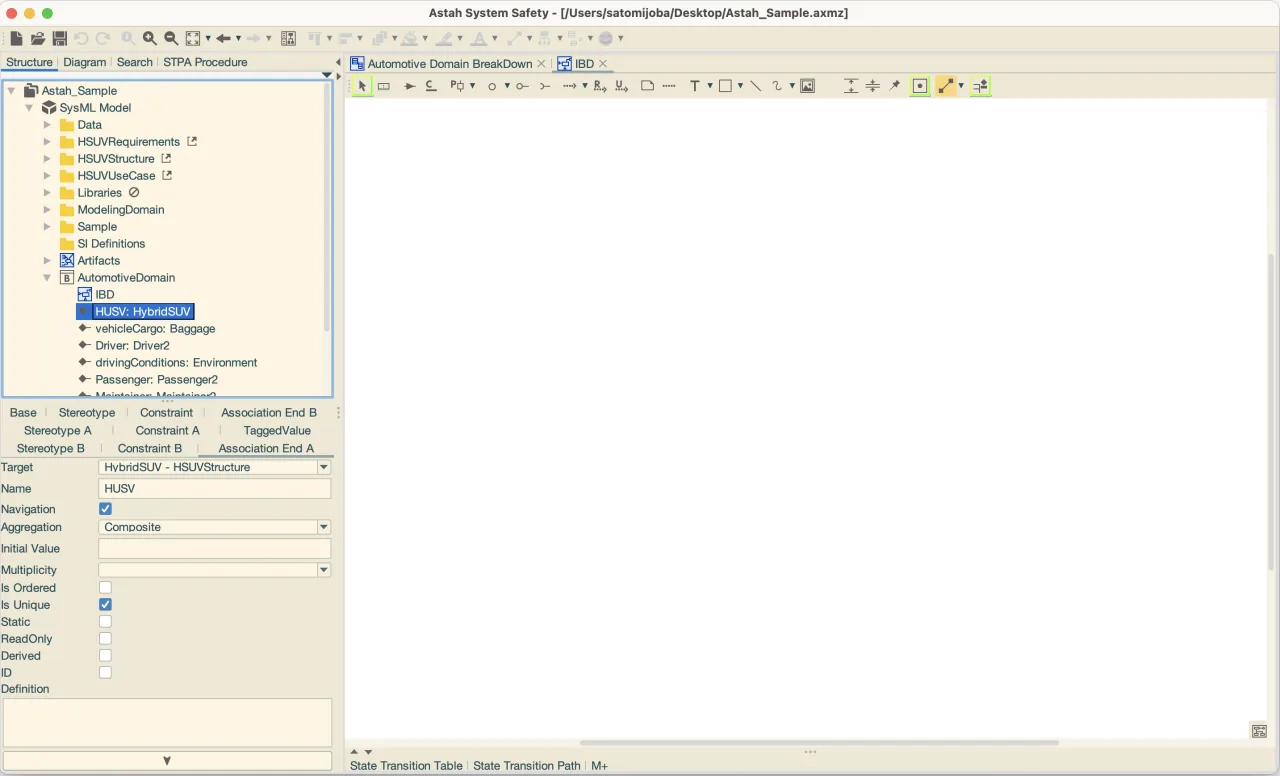Pick the provided interface lollipop tool

point(522,86)
